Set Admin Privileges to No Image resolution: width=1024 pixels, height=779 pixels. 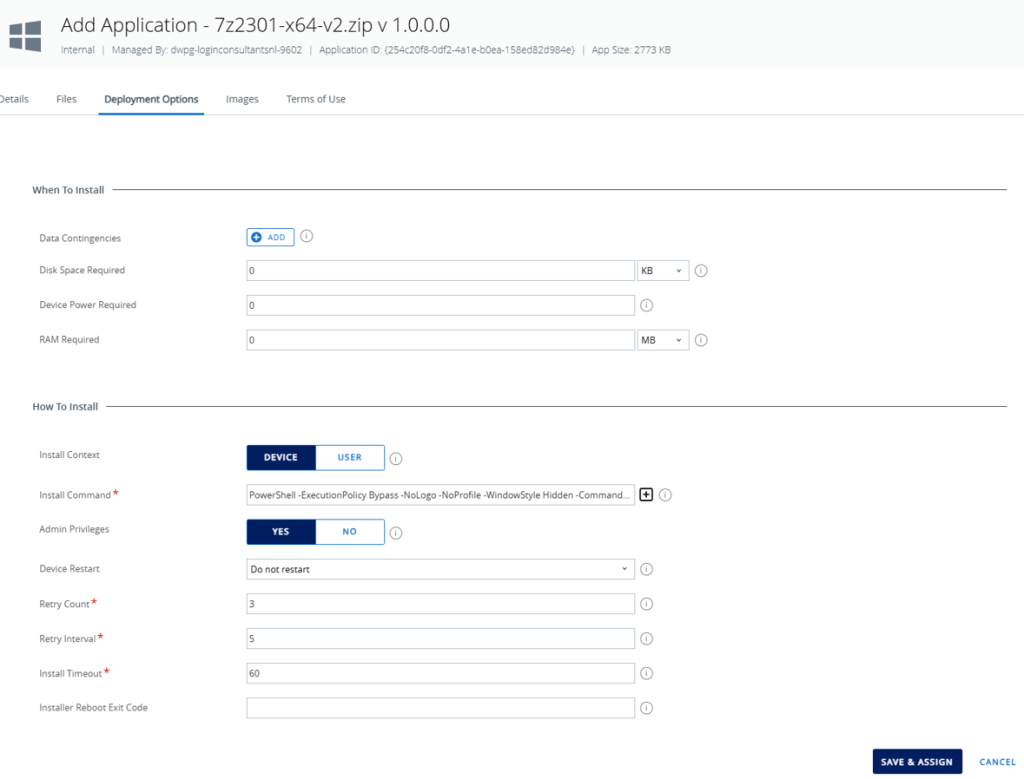click(349, 531)
